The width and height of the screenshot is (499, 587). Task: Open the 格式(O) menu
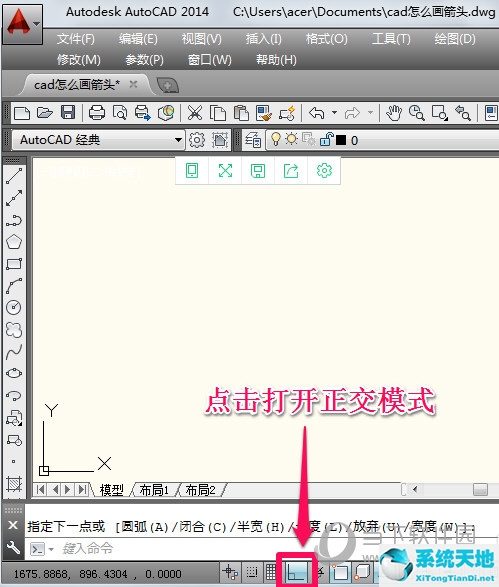(326, 39)
